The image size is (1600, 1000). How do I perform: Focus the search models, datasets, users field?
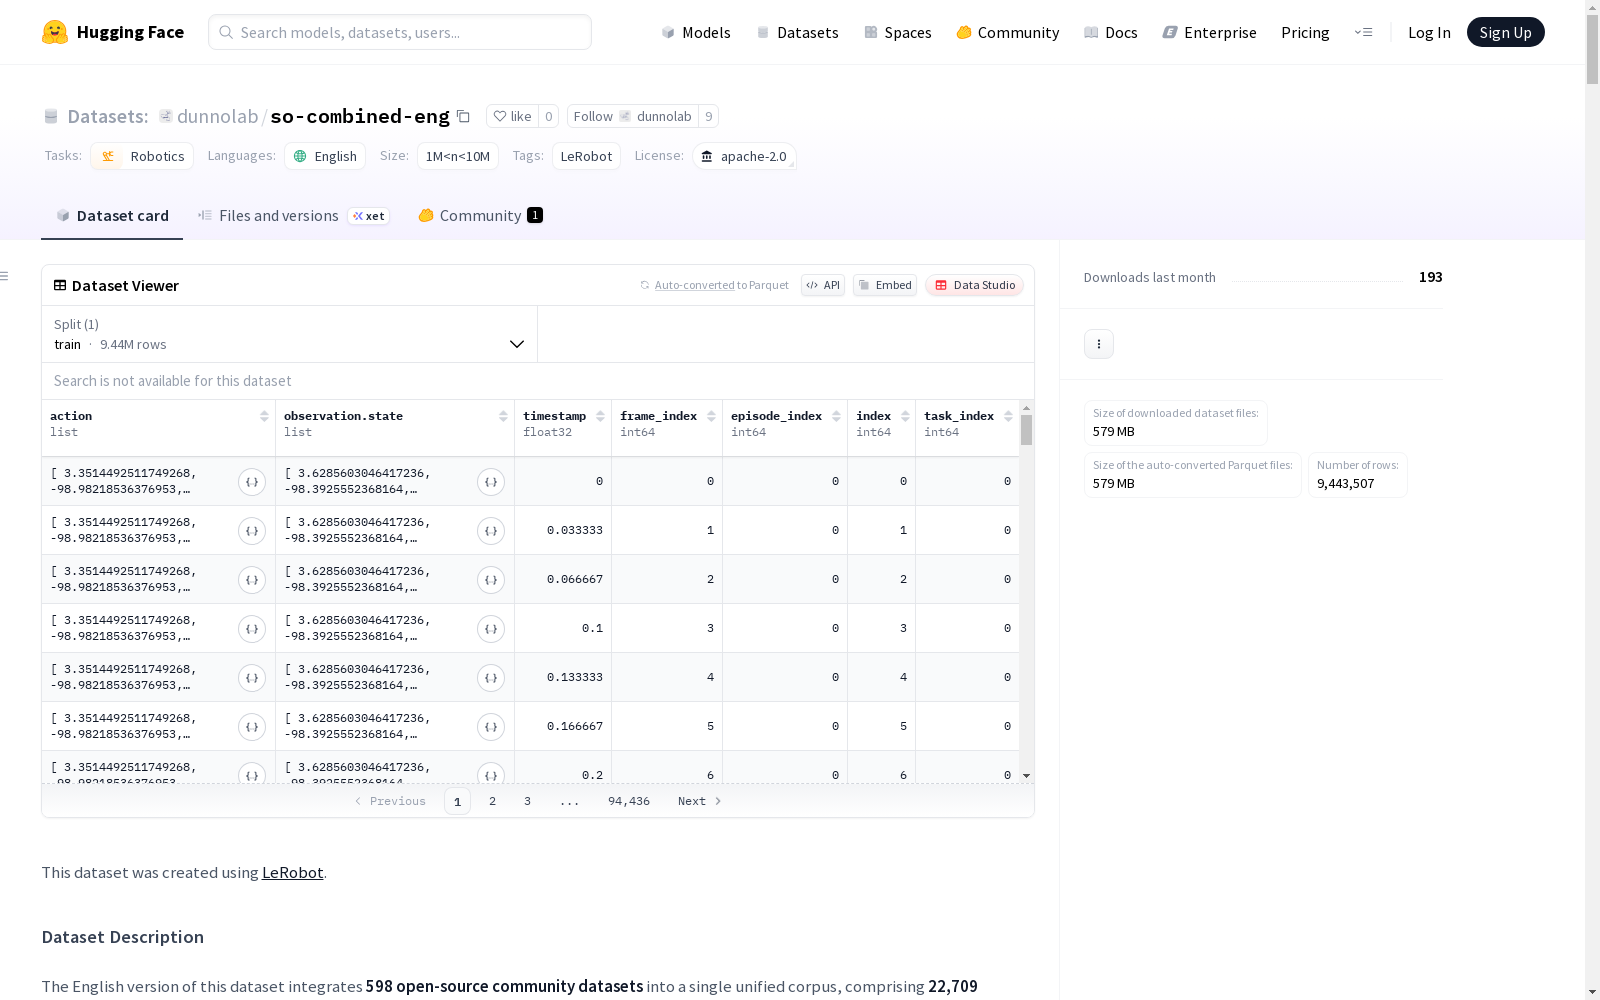tap(400, 32)
